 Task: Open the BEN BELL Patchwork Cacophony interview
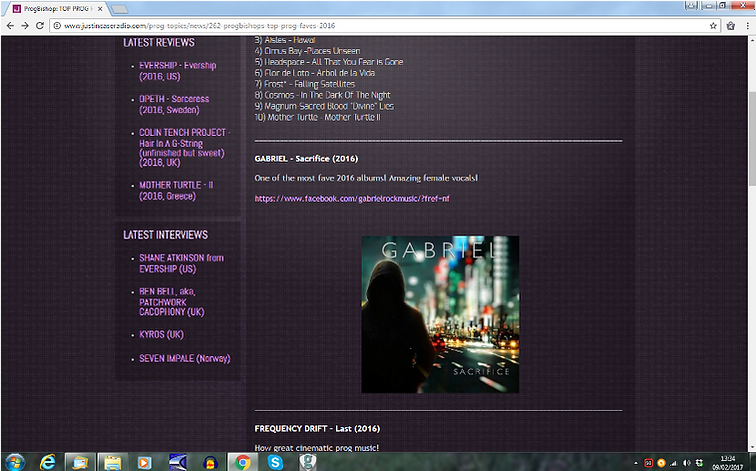(x=172, y=302)
